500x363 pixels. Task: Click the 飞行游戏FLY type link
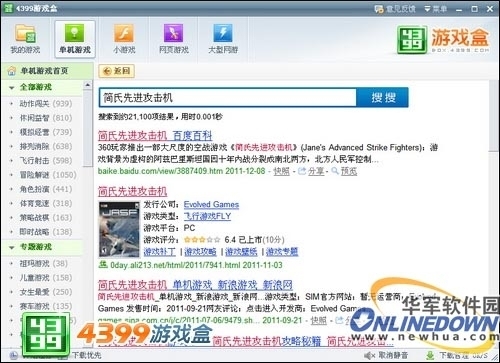click(x=207, y=216)
